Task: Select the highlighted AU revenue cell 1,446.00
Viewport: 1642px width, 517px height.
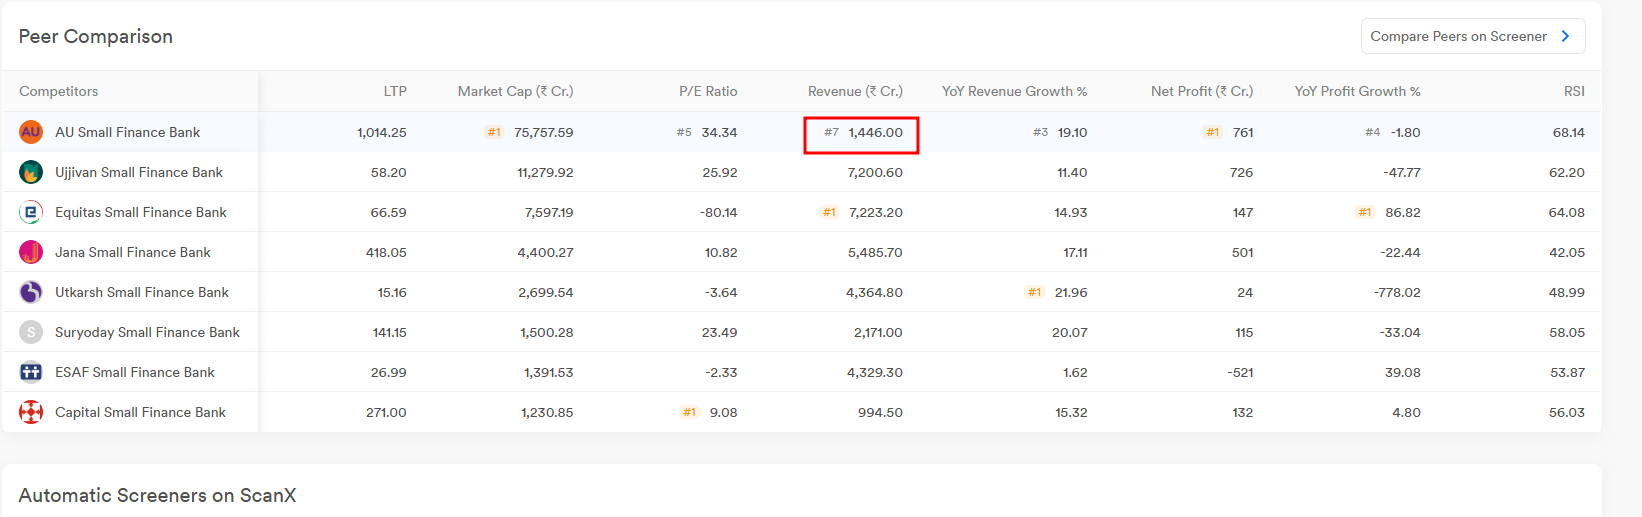Action: 862,133
